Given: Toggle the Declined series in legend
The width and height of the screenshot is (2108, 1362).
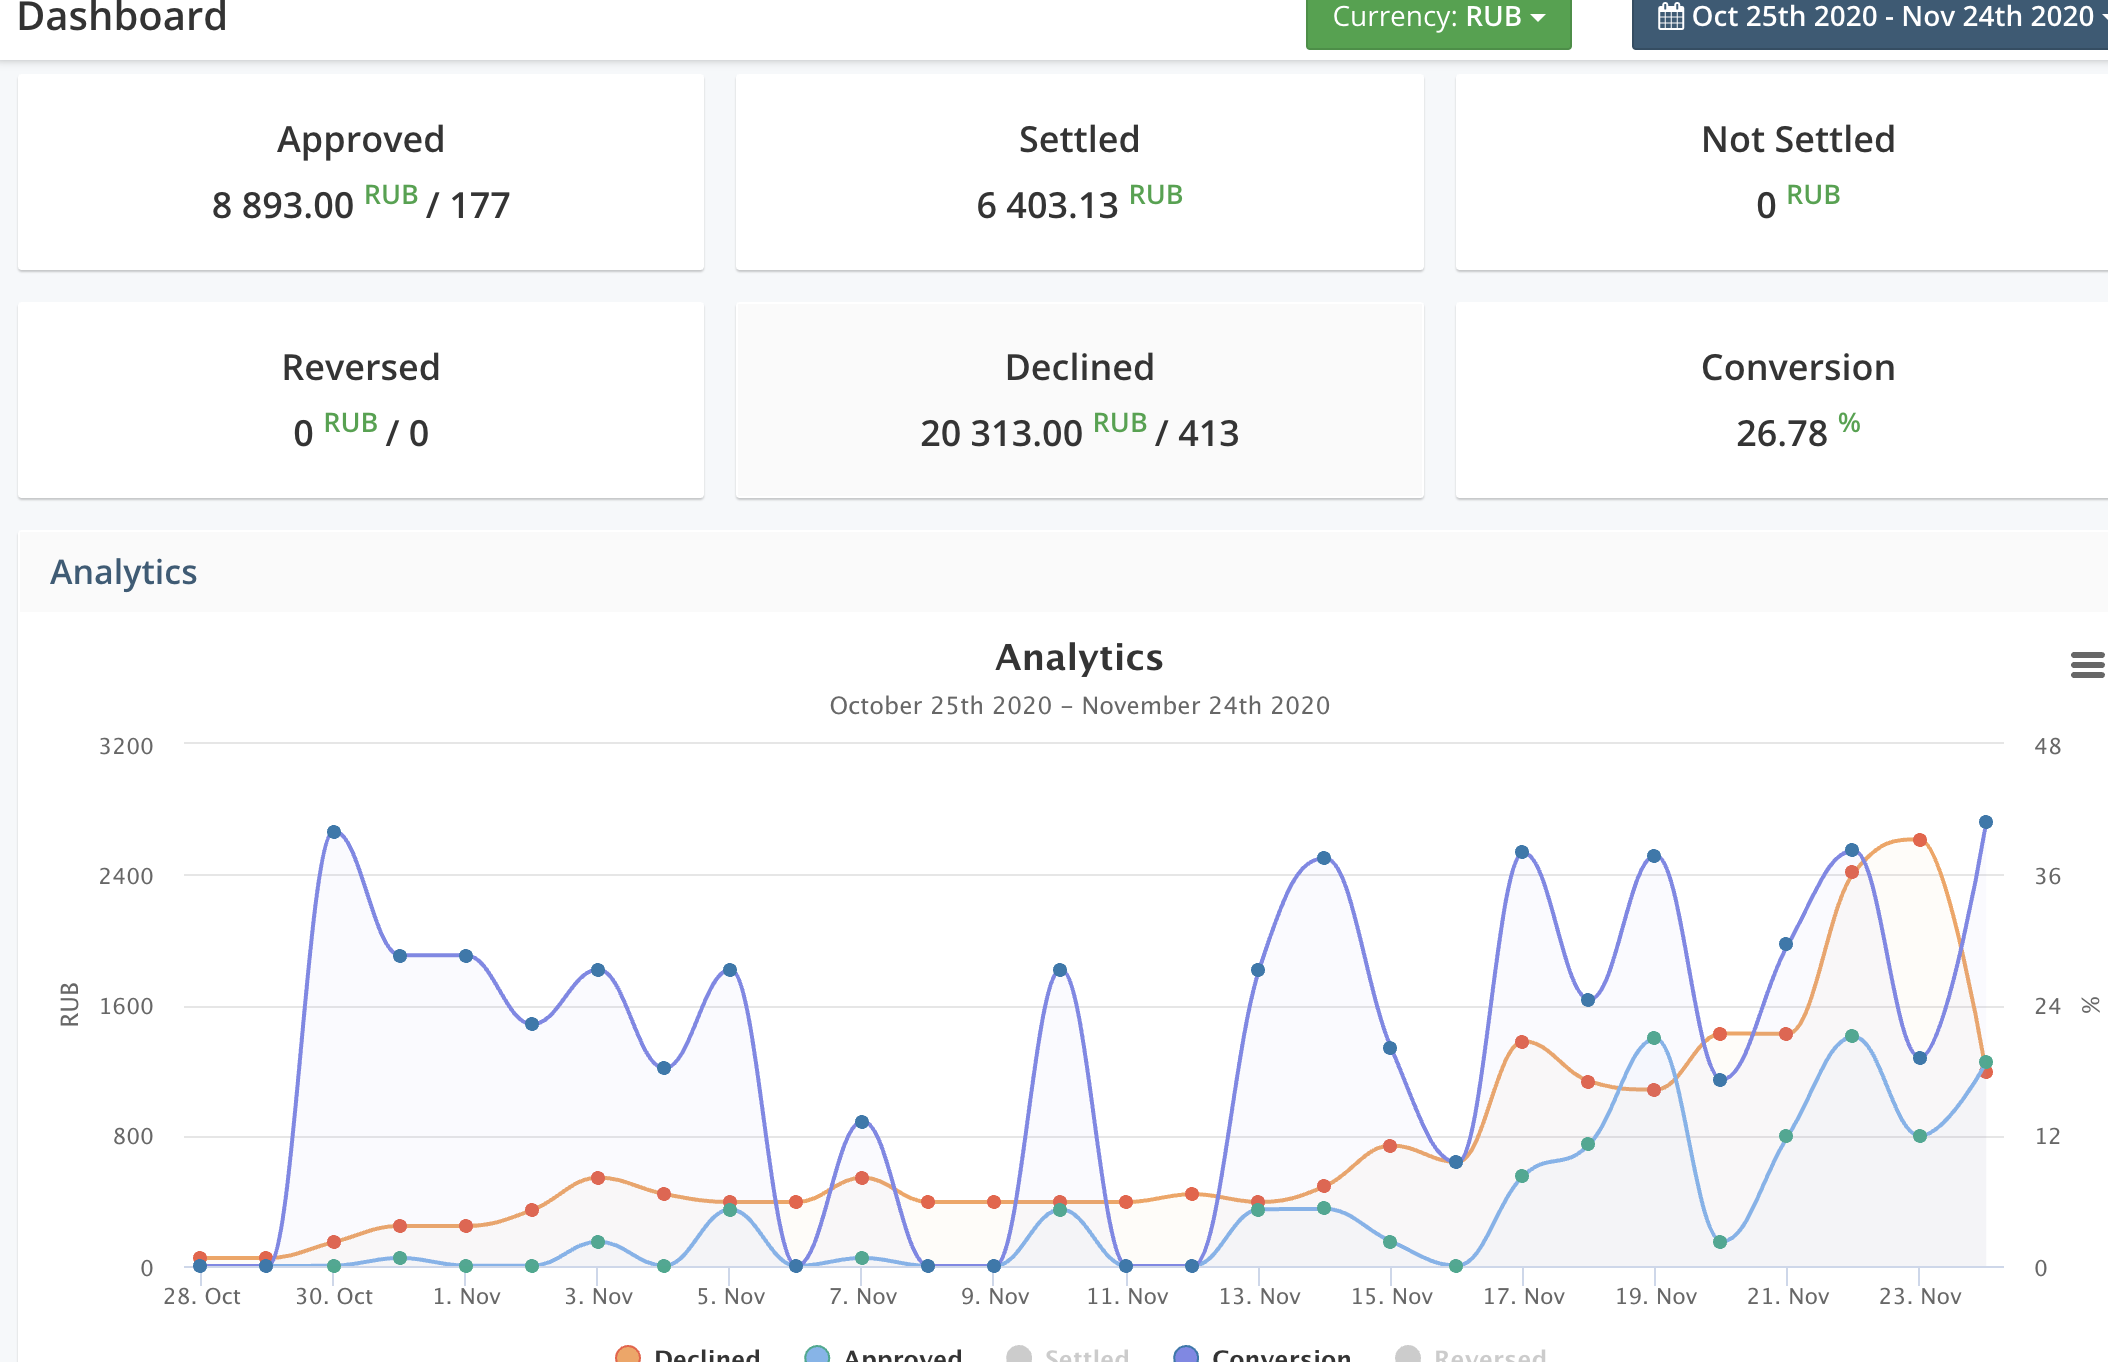Looking at the screenshot, I should (x=706, y=1355).
